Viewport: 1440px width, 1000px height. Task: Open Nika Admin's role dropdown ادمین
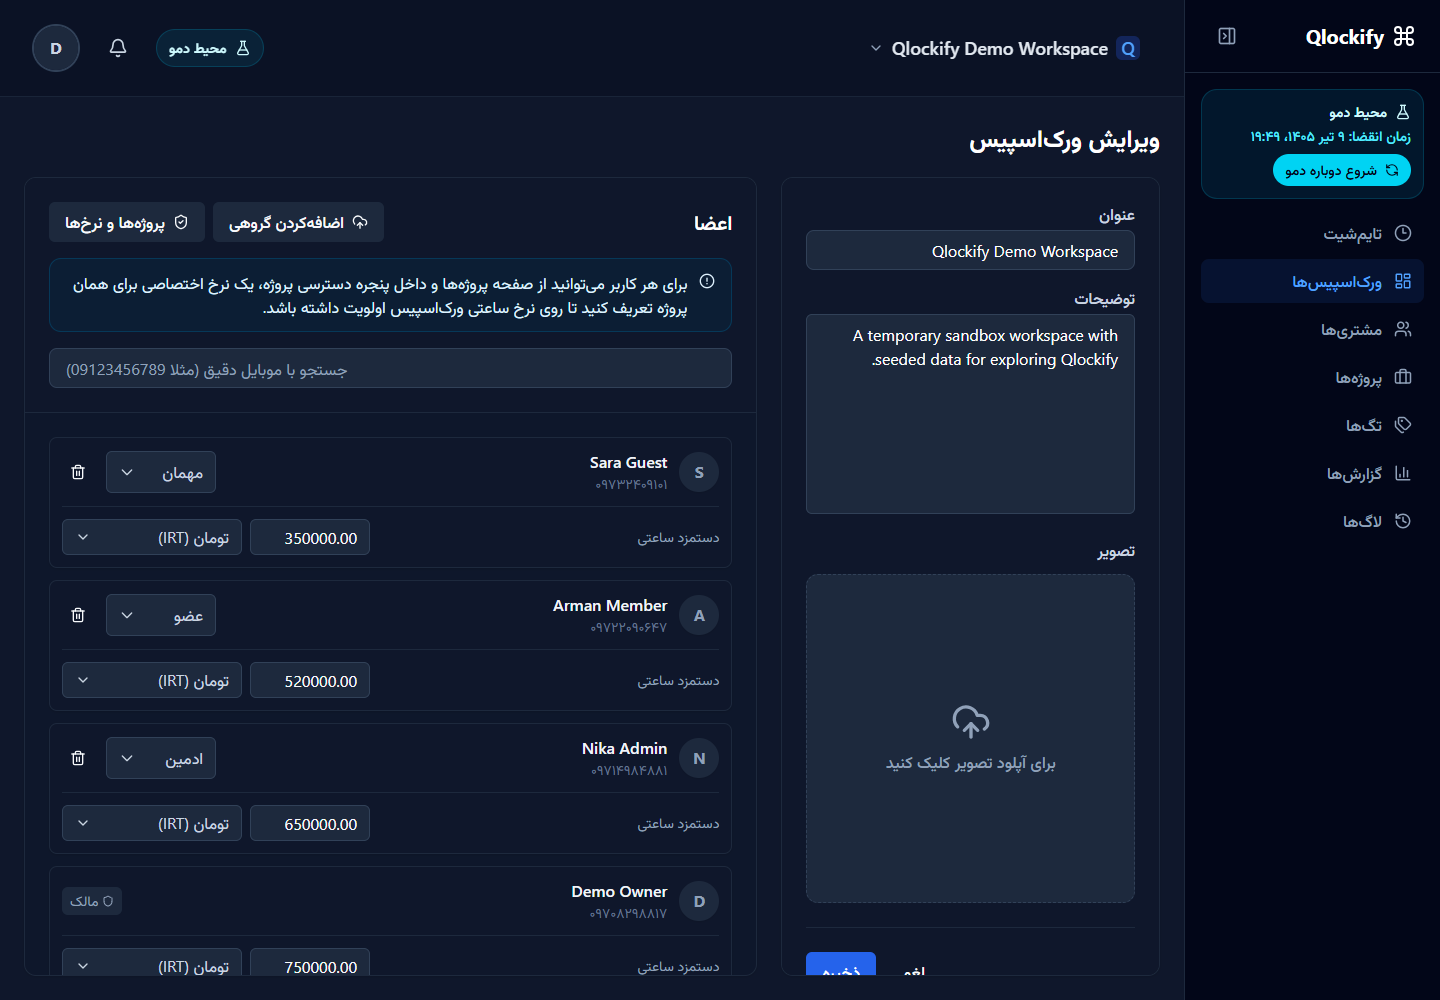161,758
